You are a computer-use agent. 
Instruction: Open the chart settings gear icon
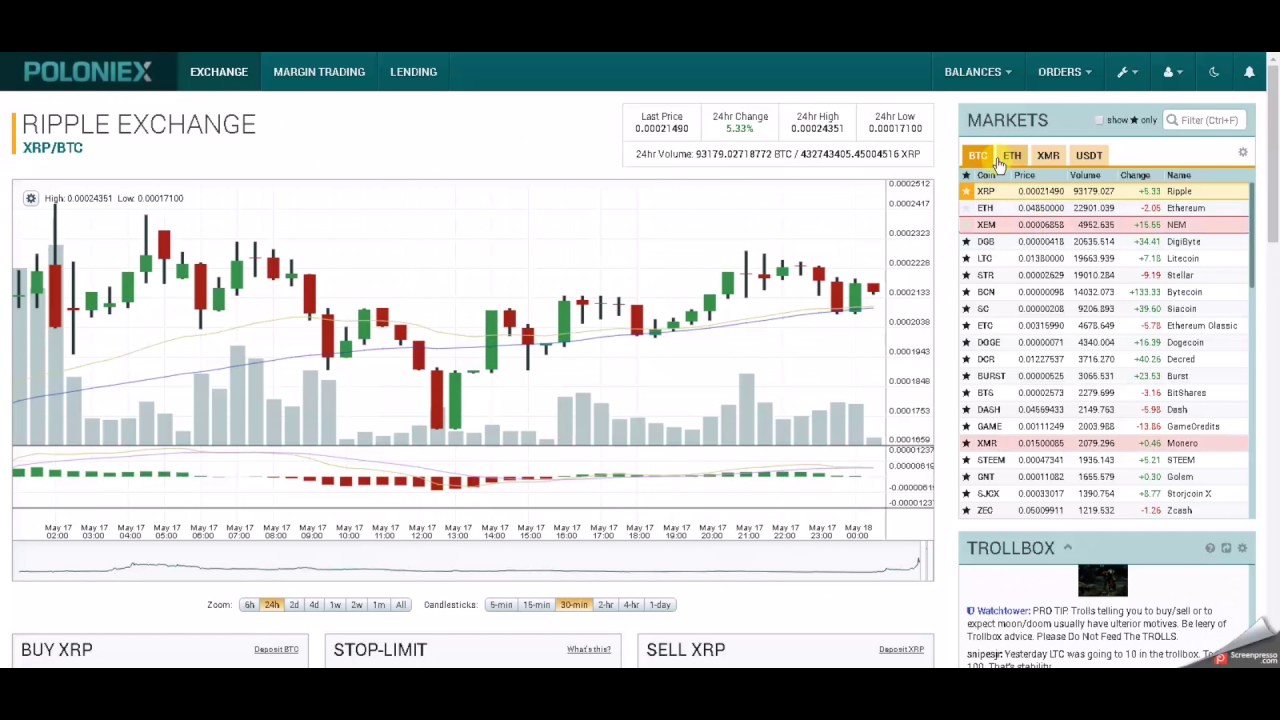pyautogui.click(x=31, y=198)
